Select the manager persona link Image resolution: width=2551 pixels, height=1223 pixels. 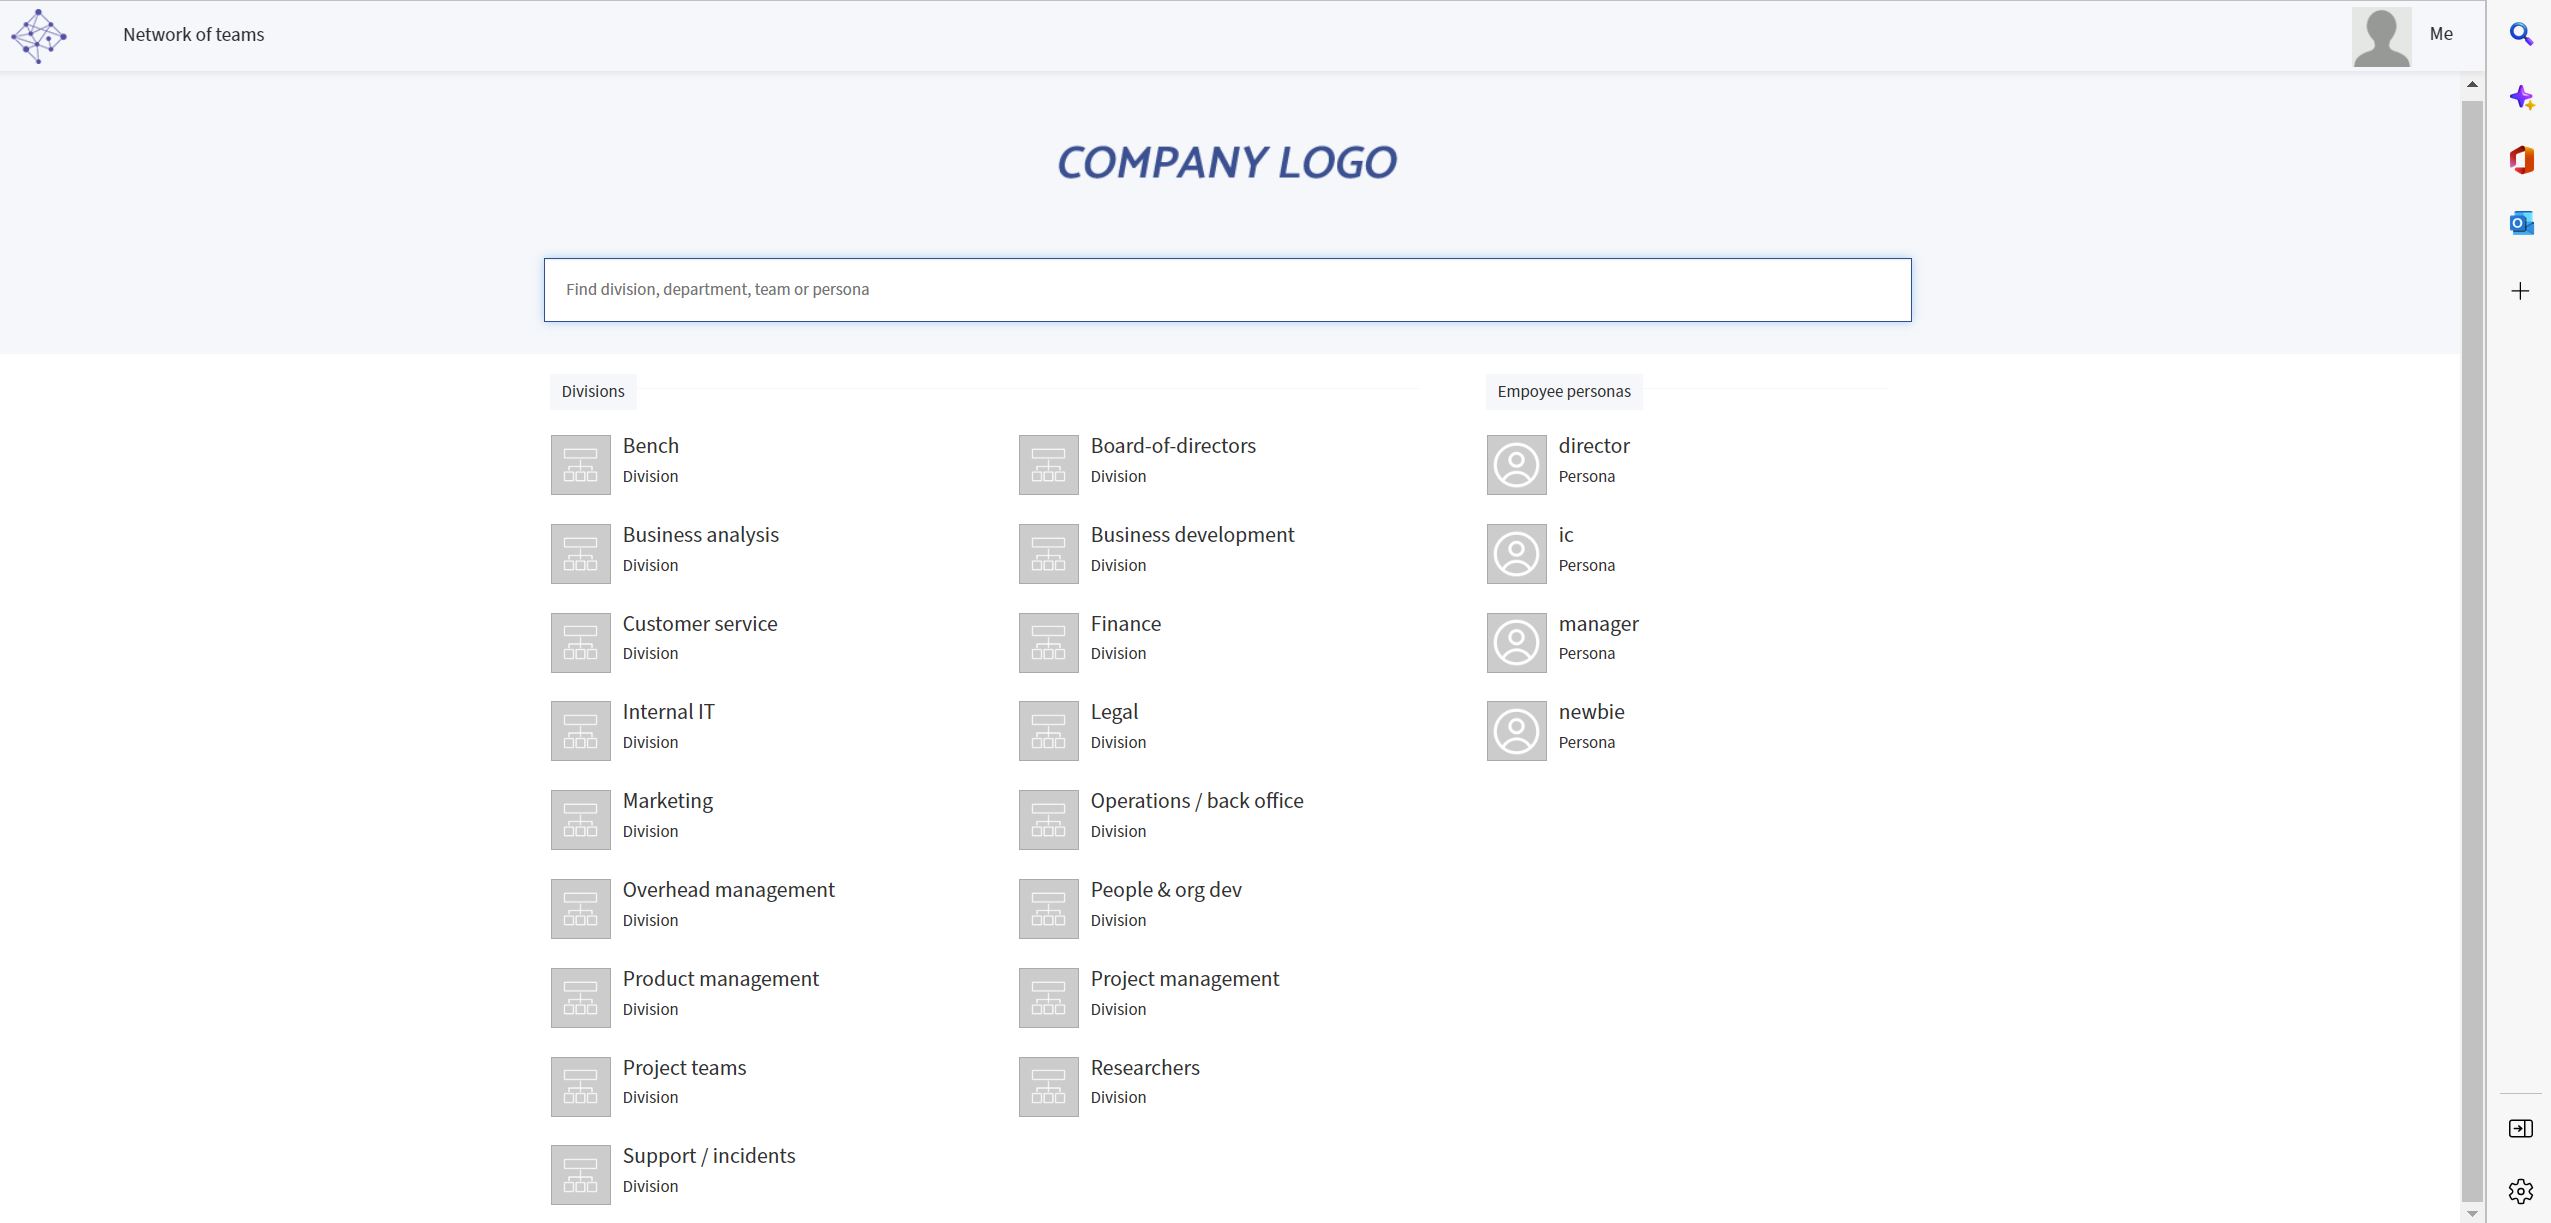1597,624
